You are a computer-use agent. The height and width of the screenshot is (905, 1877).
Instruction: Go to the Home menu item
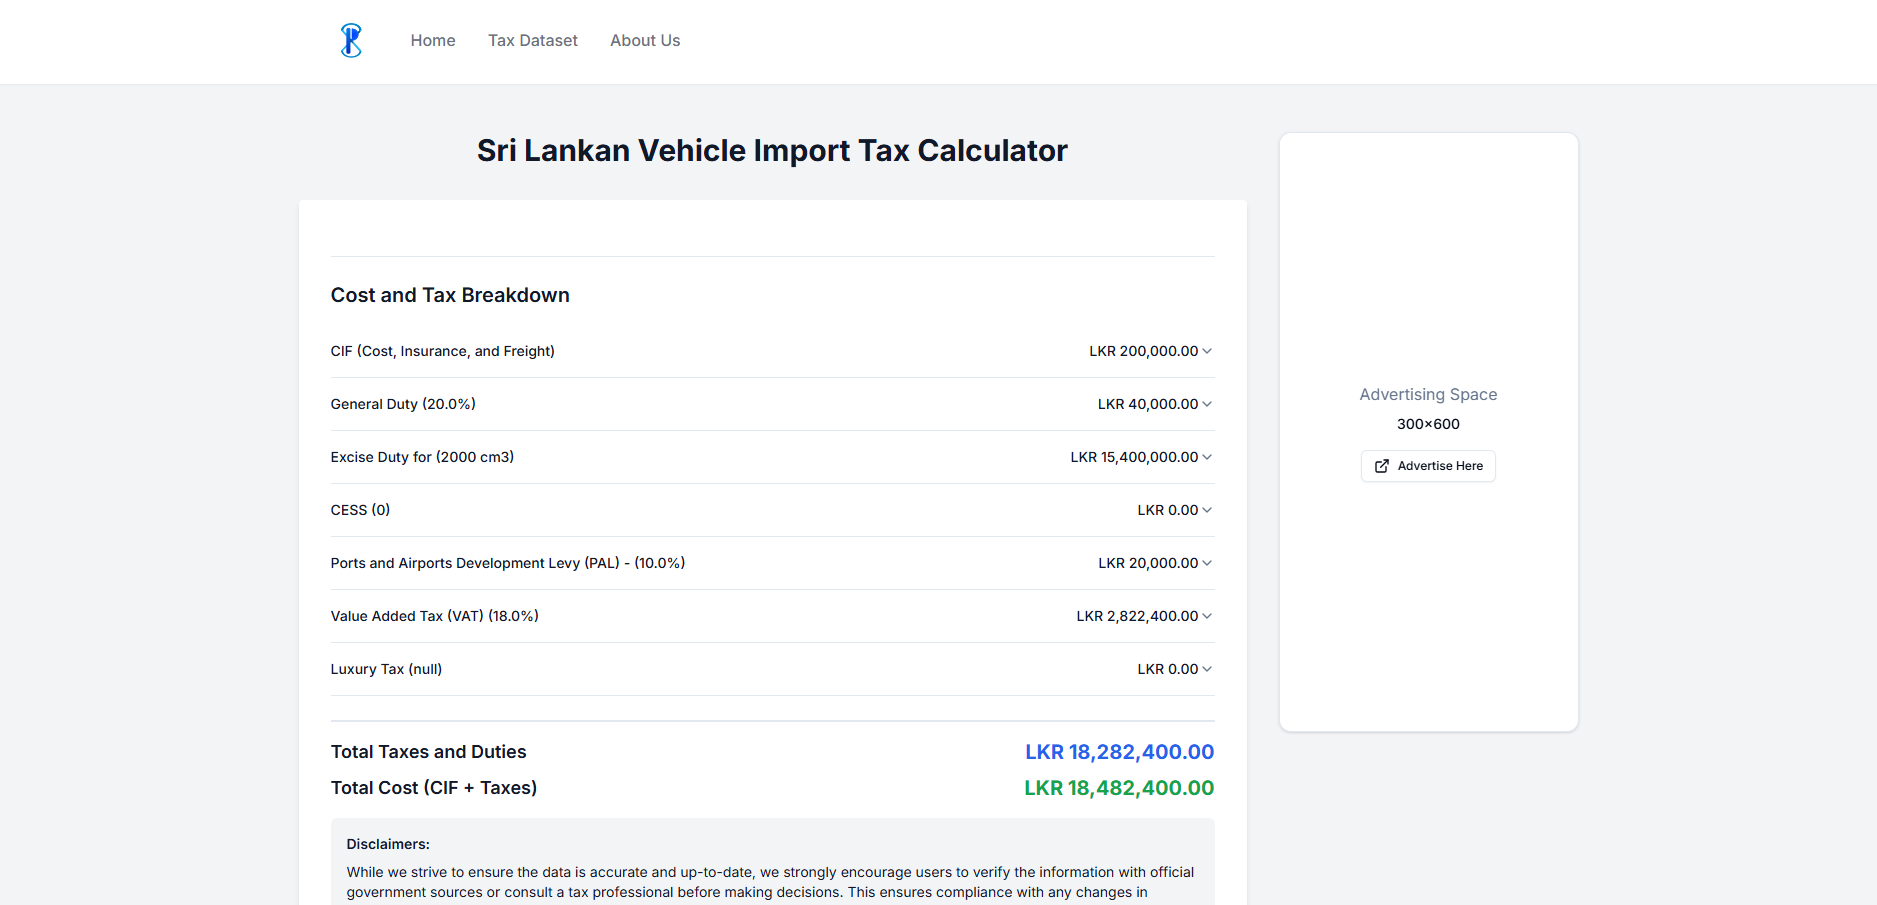click(432, 40)
